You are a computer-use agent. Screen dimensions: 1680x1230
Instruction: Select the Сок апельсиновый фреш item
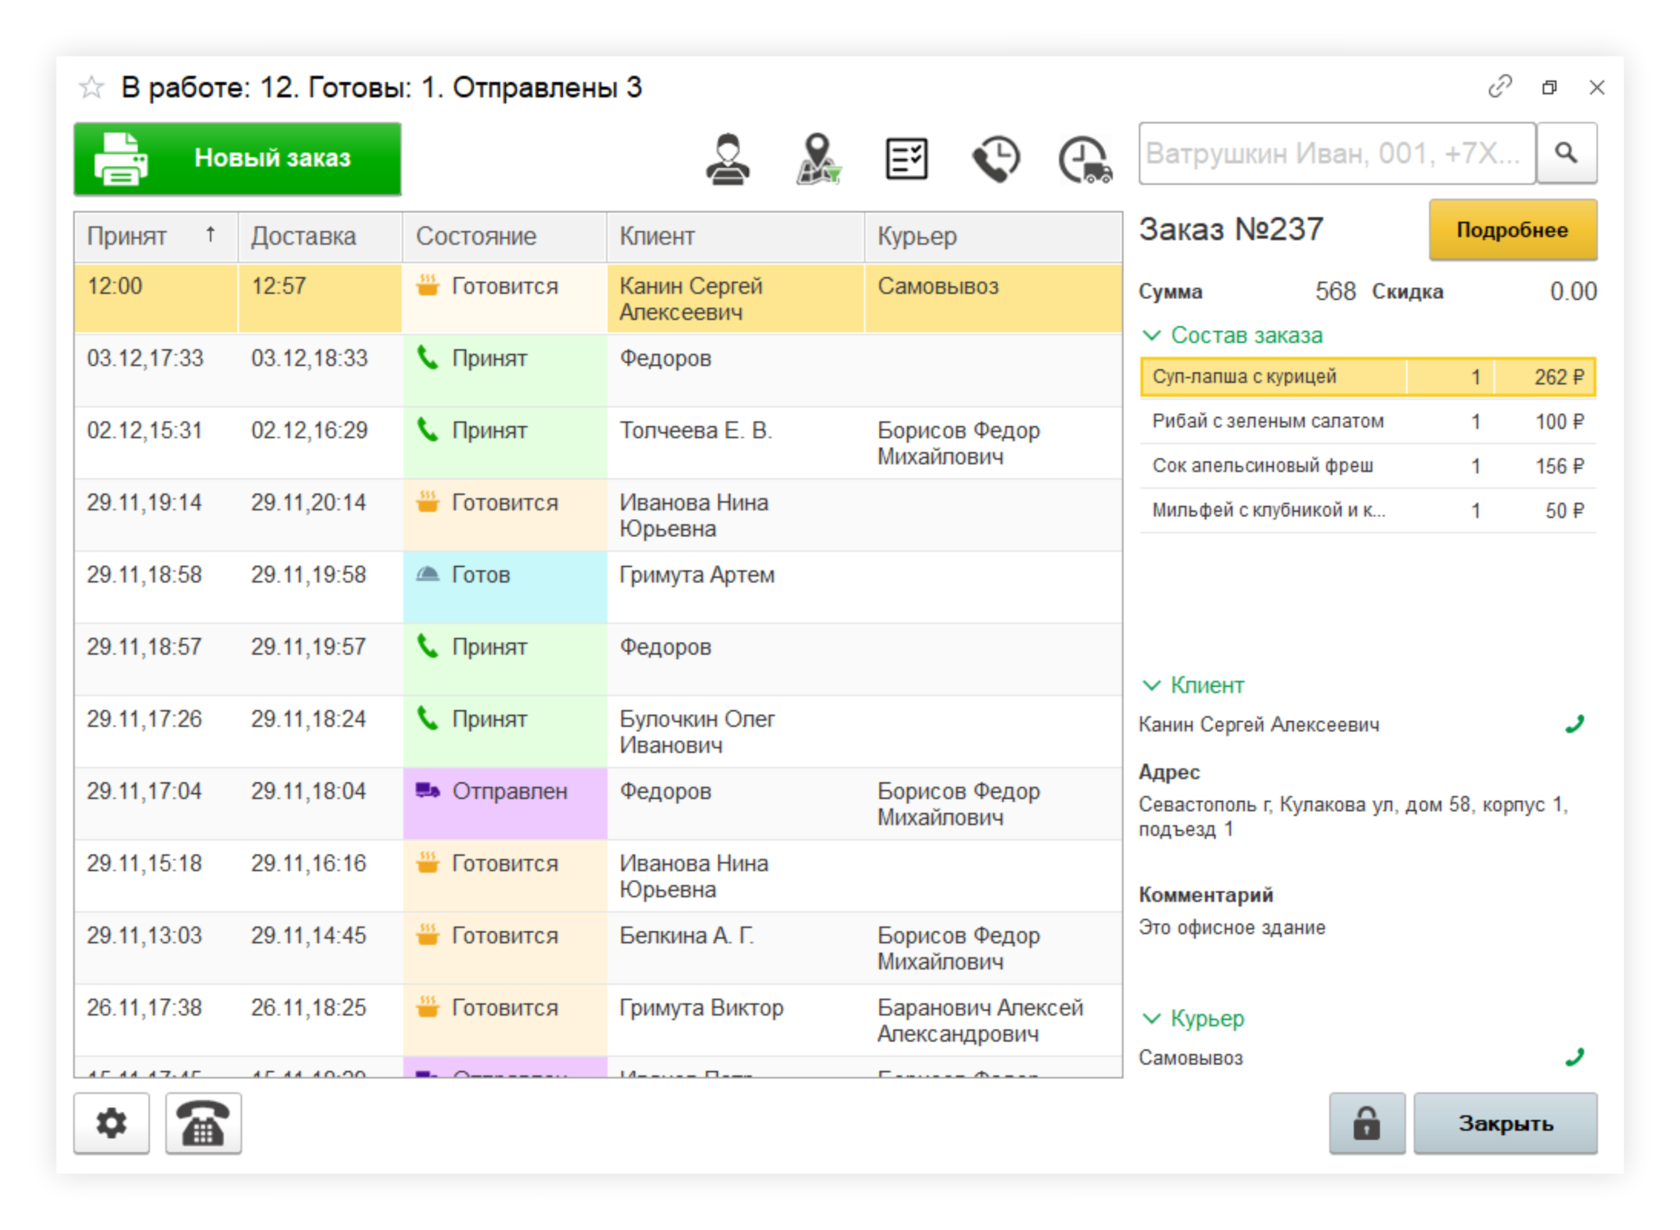coord(1368,466)
